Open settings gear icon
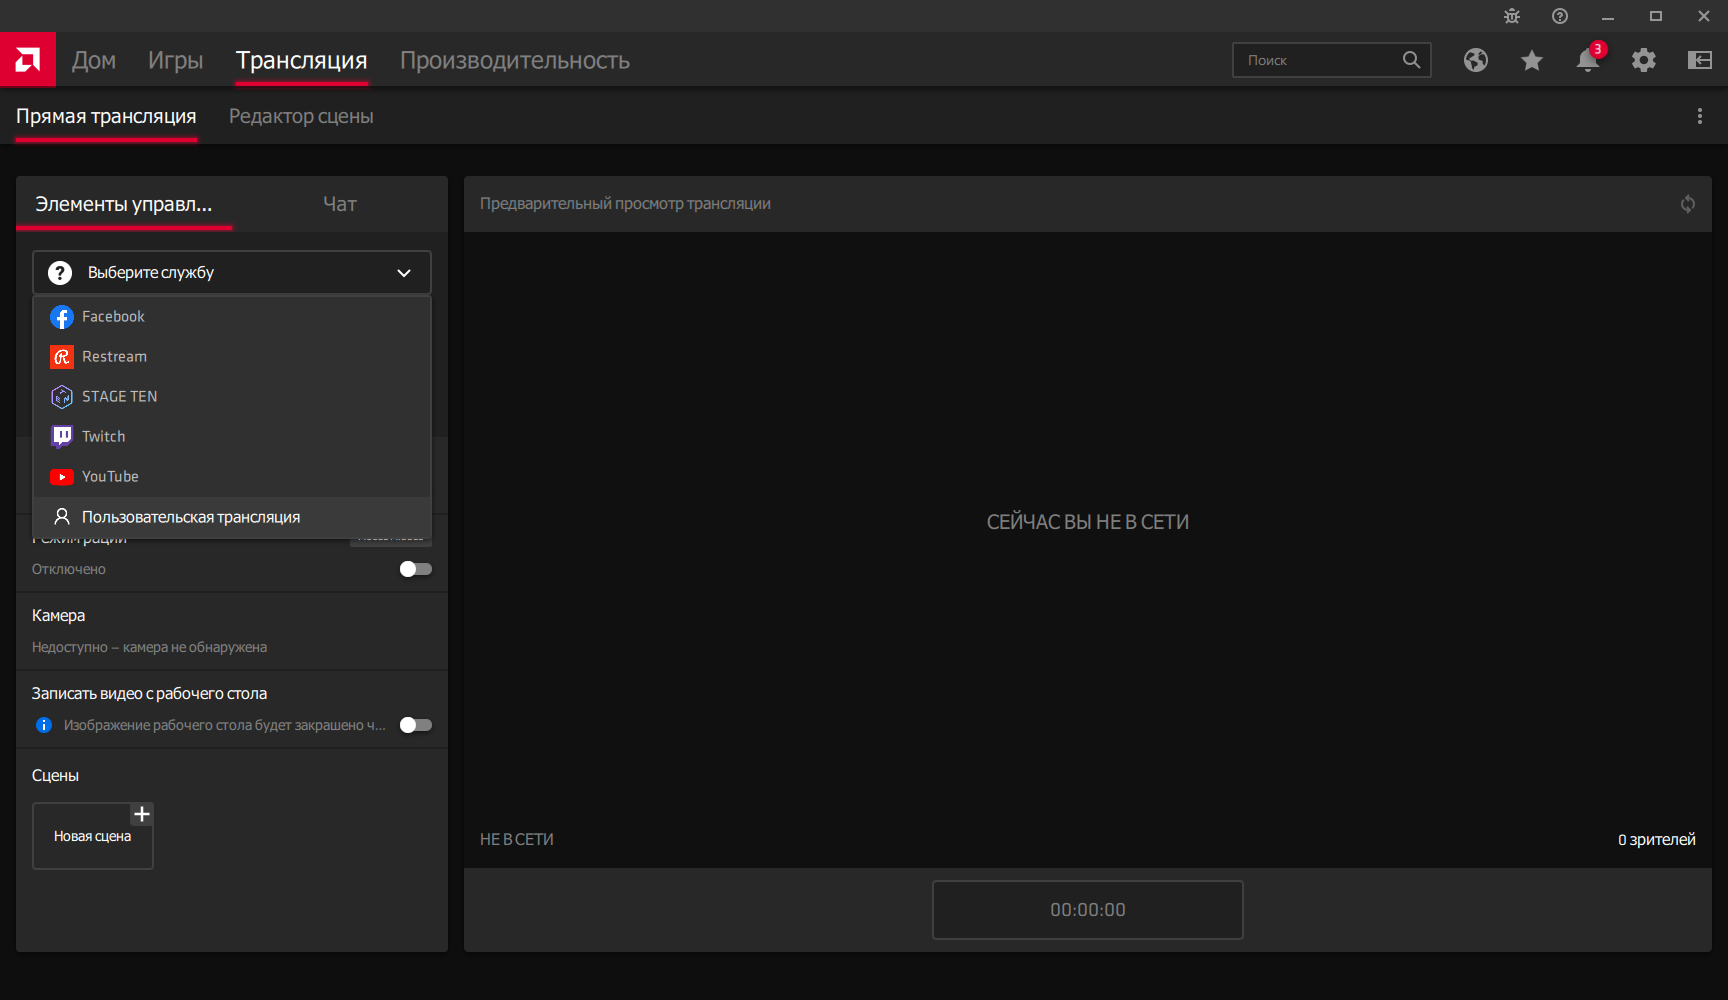 [1644, 60]
